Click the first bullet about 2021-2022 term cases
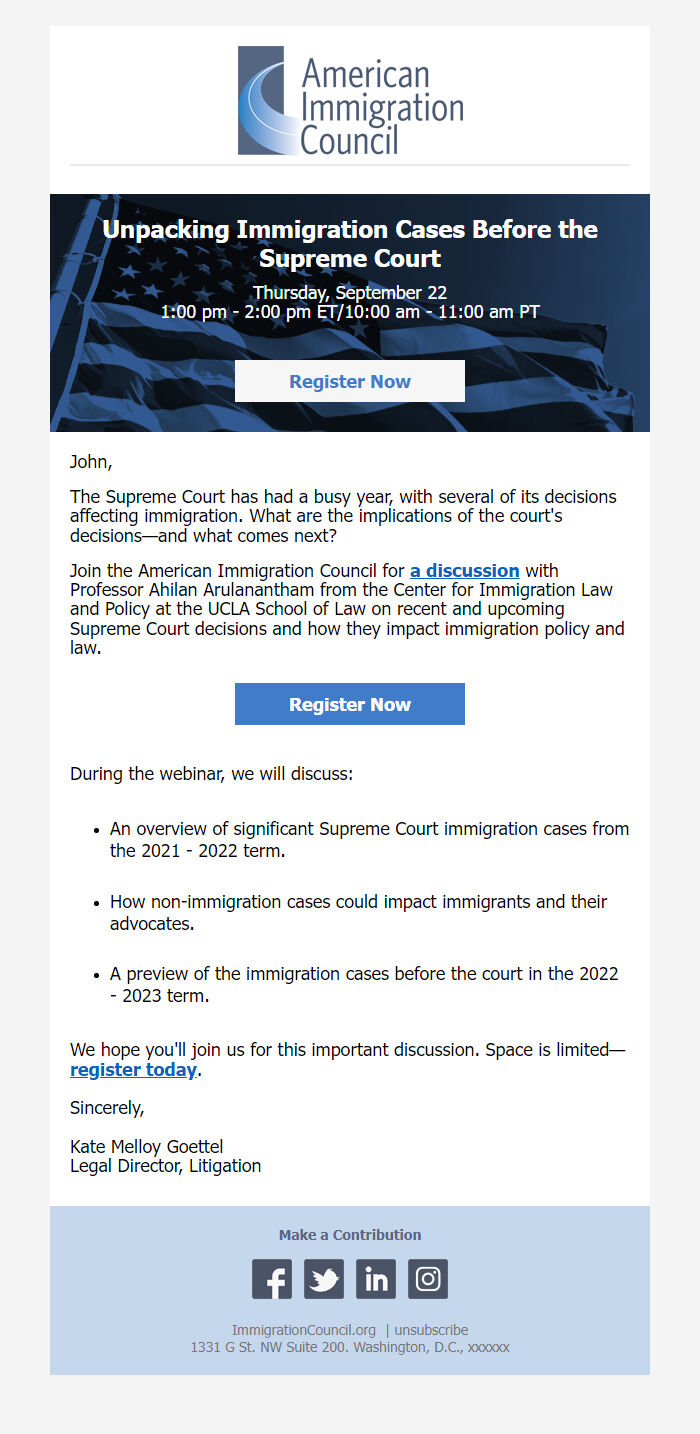Image resolution: width=700 pixels, height=1434 pixels. [368, 839]
